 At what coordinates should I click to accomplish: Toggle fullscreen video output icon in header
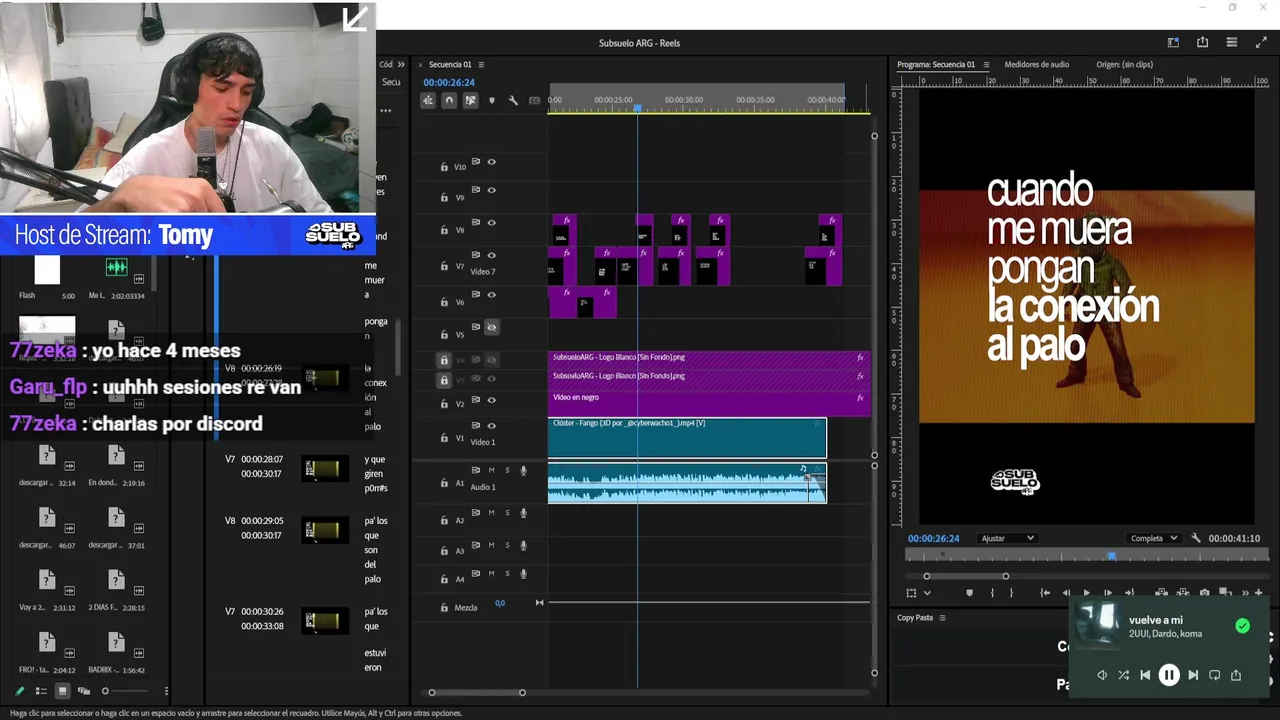[x=1261, y=42]
